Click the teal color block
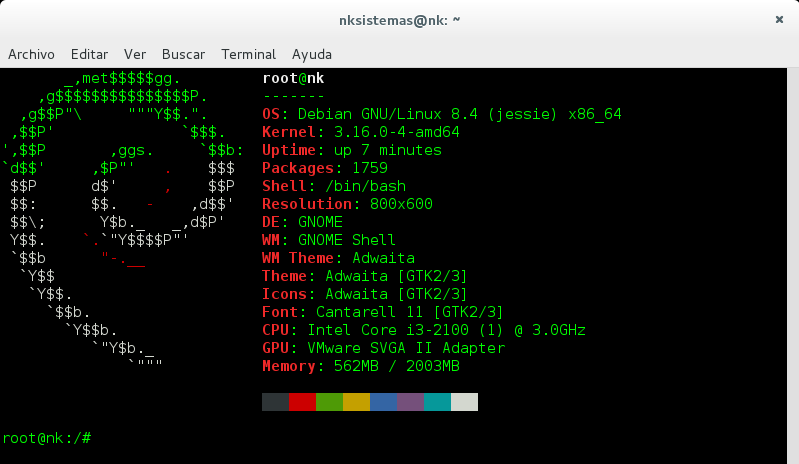This screenshot has height=464, width=799. tap(437, 402)
